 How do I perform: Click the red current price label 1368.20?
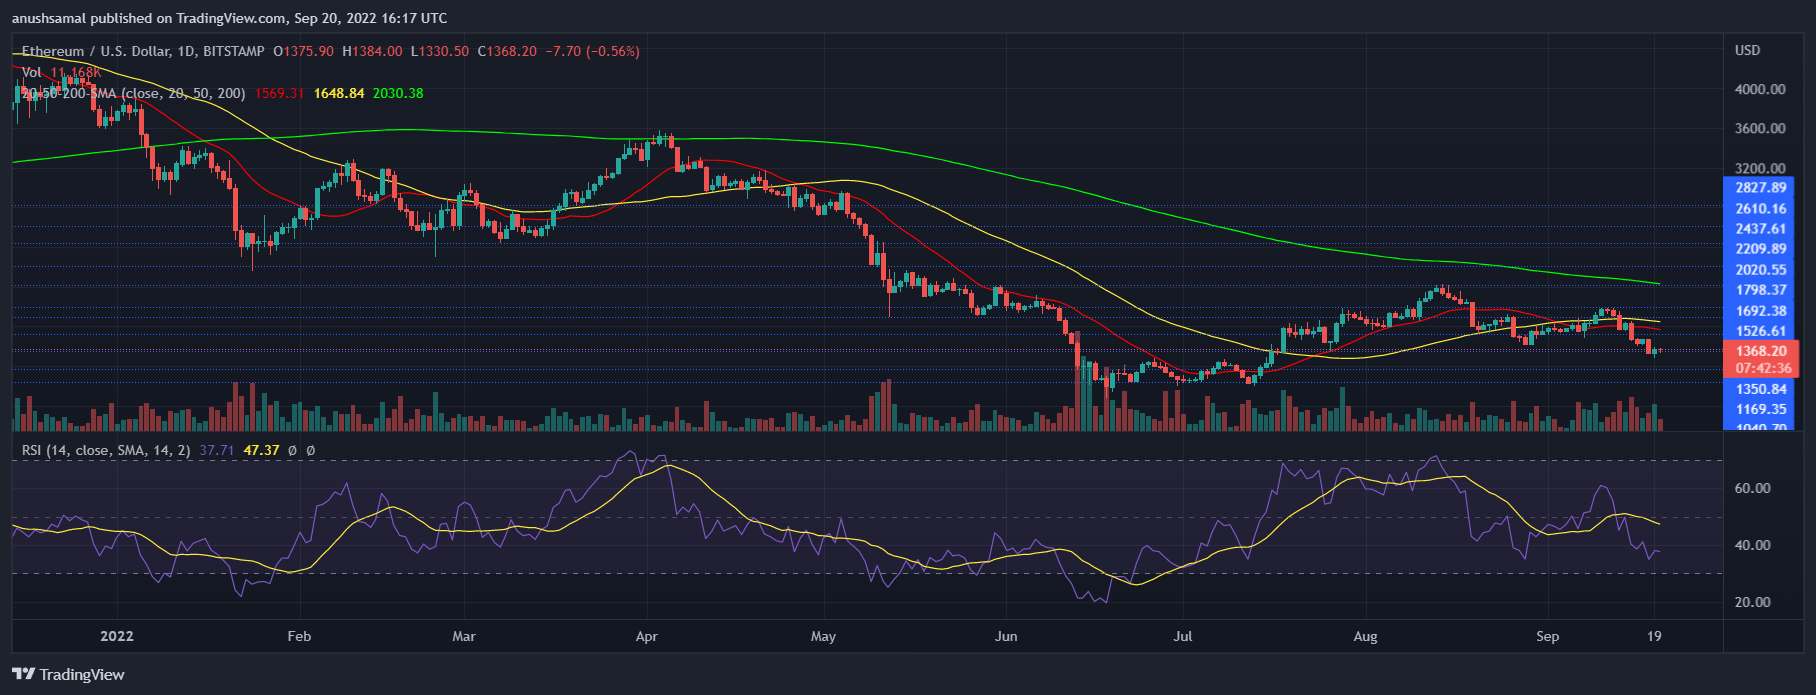(1760, 351)
